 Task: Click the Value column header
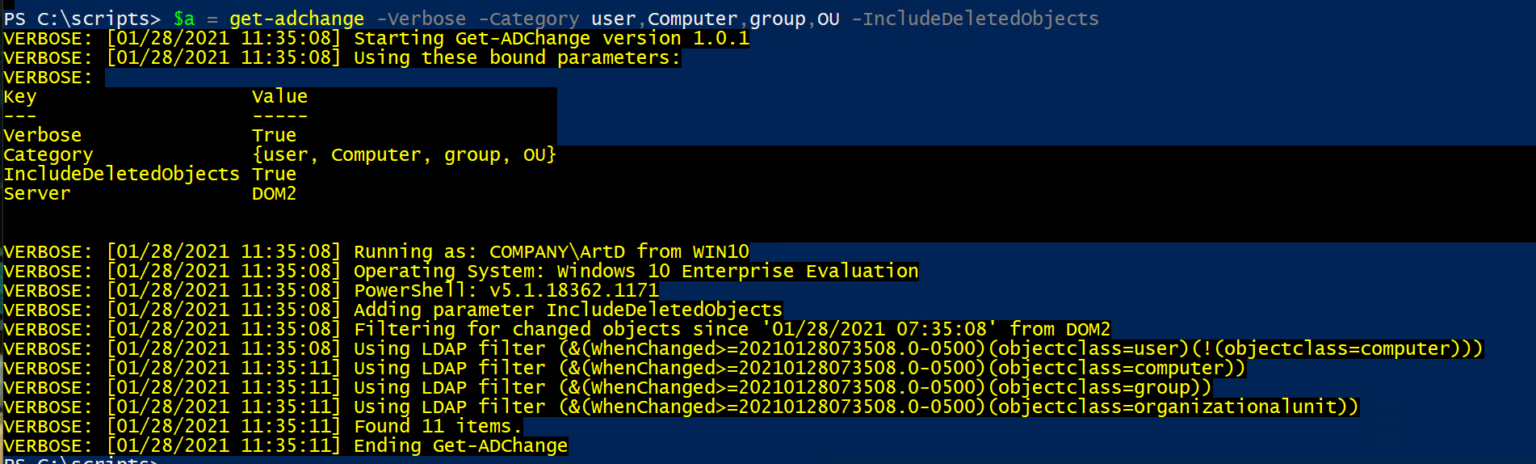(x=280, y=97)
